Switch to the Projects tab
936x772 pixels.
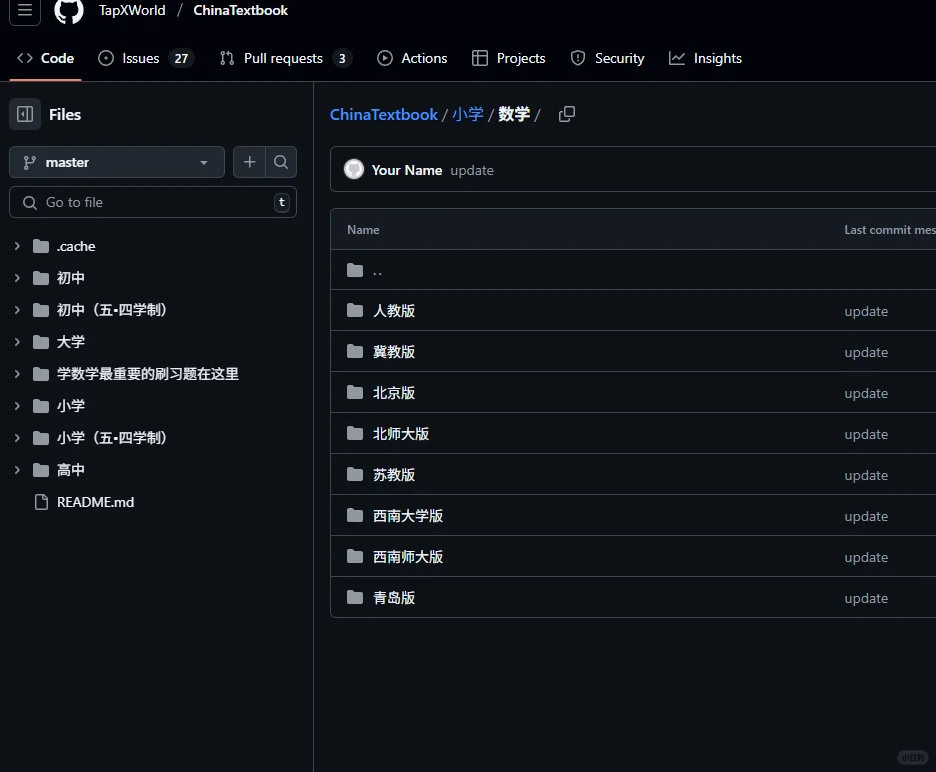click(x=509, y=58)
